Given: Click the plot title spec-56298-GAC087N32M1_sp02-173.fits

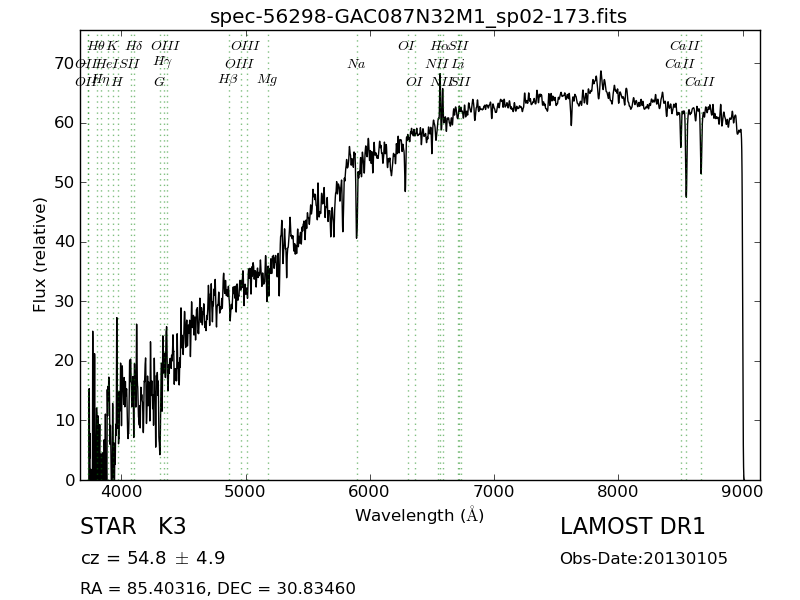Looking at the screenshot, I should click(418, 16).
